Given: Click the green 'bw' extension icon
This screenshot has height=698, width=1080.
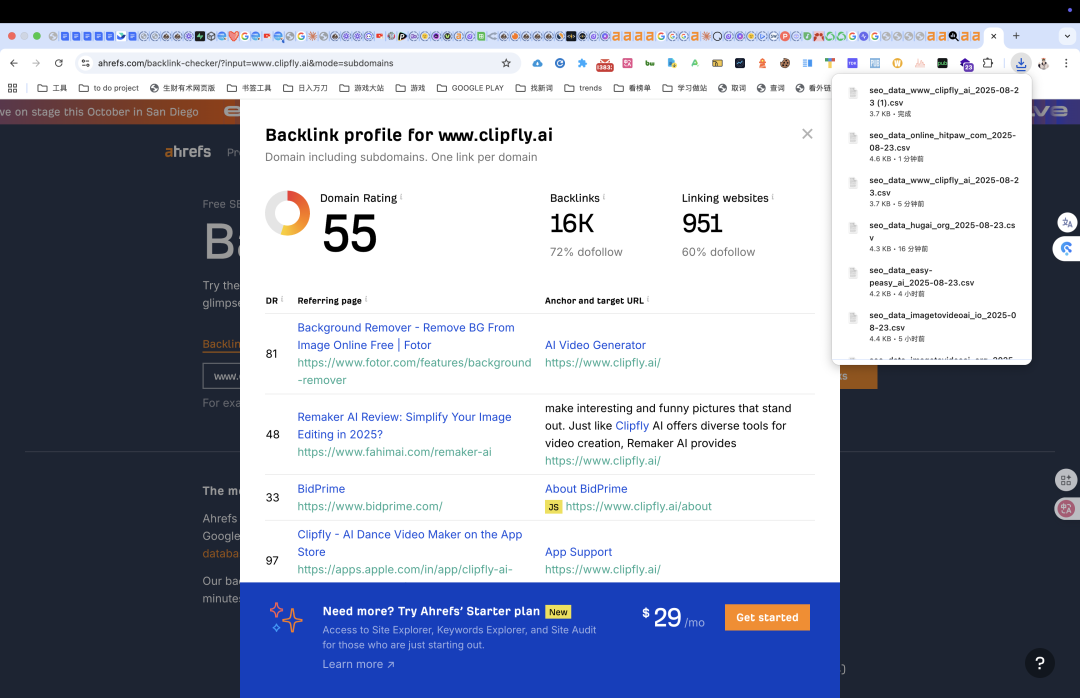Looking at the screenshot, I should [650, 63].
